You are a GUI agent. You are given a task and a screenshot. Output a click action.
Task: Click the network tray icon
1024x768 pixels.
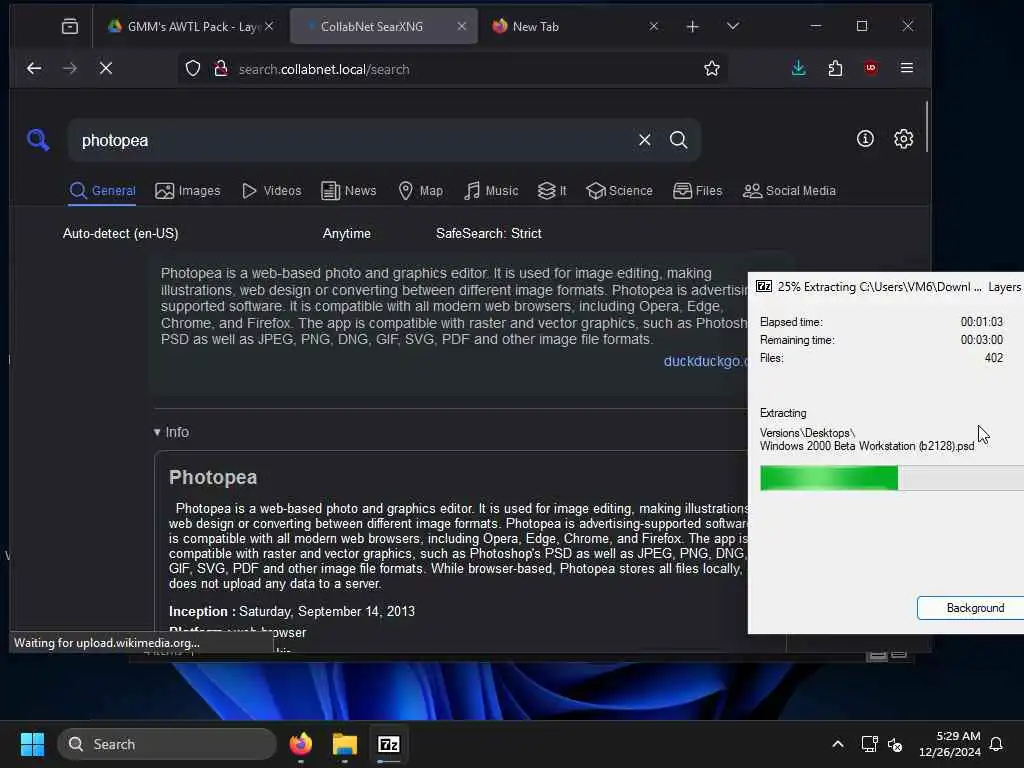(x=869, y=744)
